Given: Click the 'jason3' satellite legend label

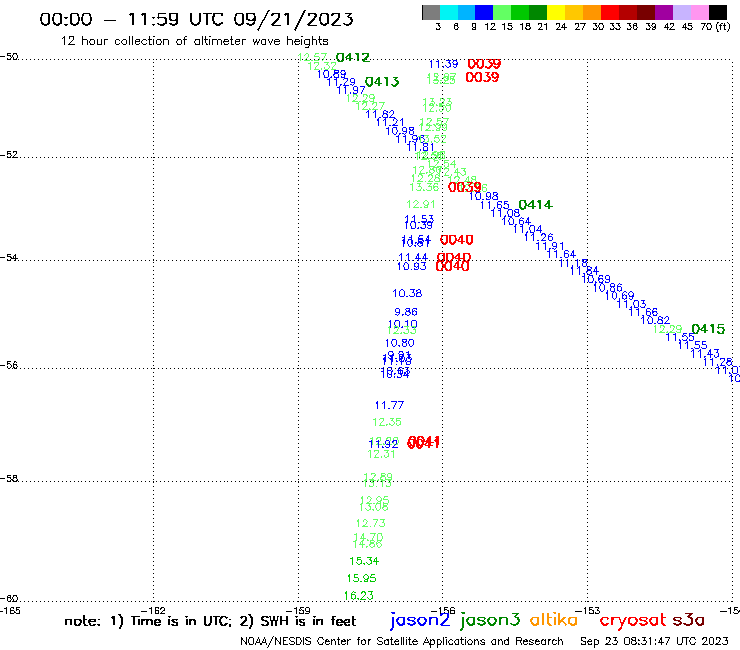Looking at the screenshot, I should (x=490, y=620).
